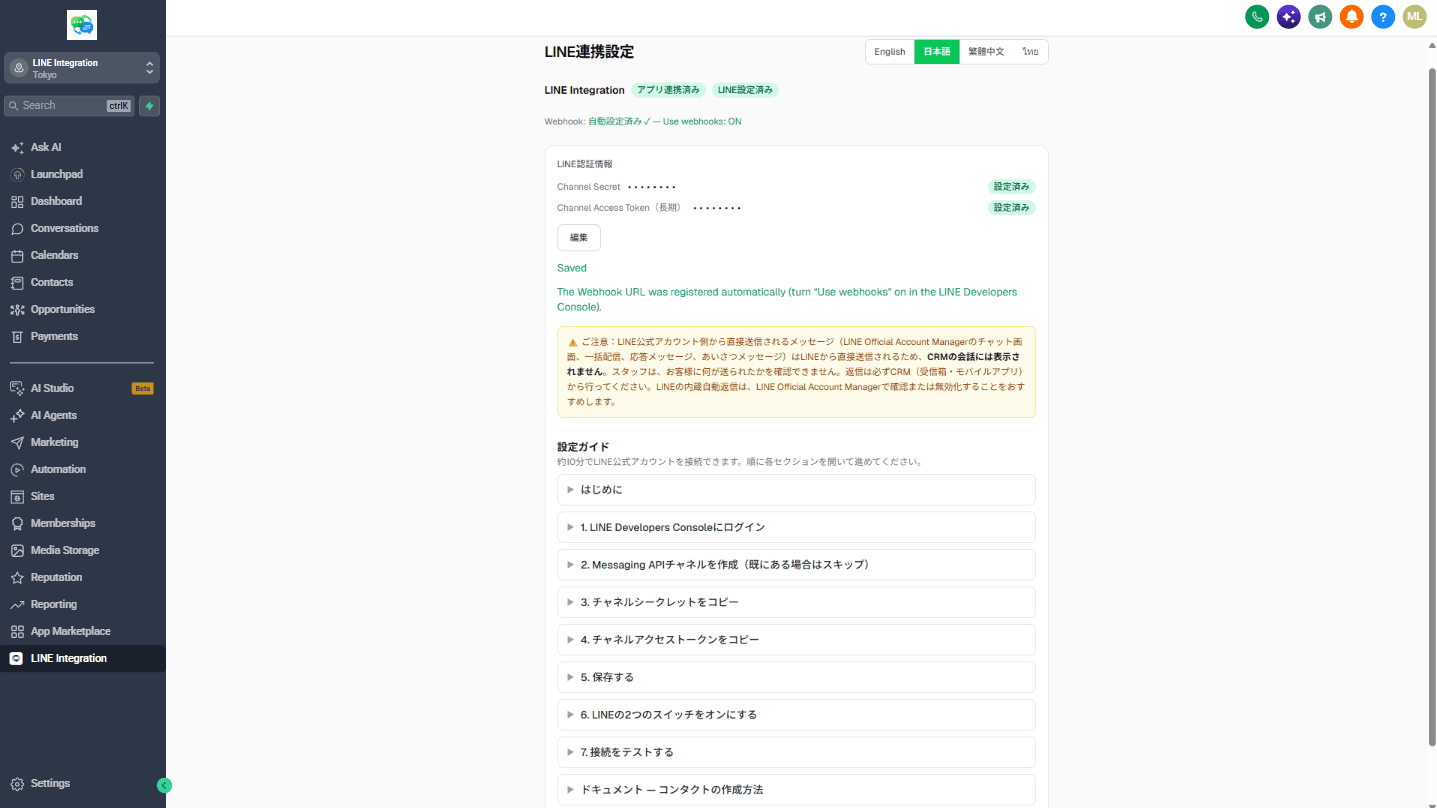The image size is (1437, 808).
Task: Collapse the sidebar with green arrow
Action: tap(165, 785)
